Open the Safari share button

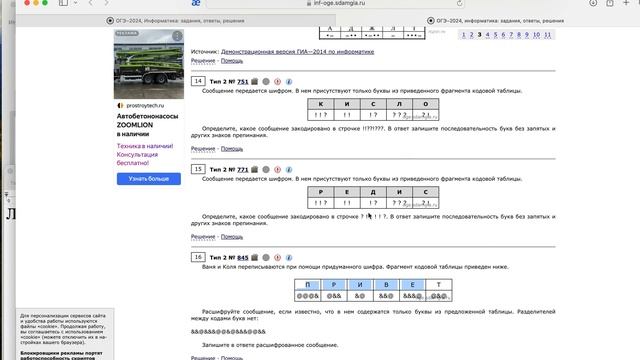[610, 3]
